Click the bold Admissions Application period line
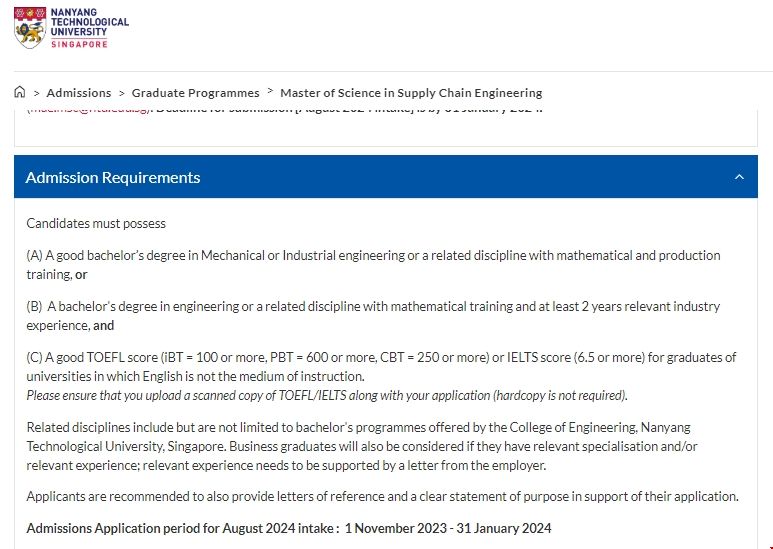 point(289,528)
